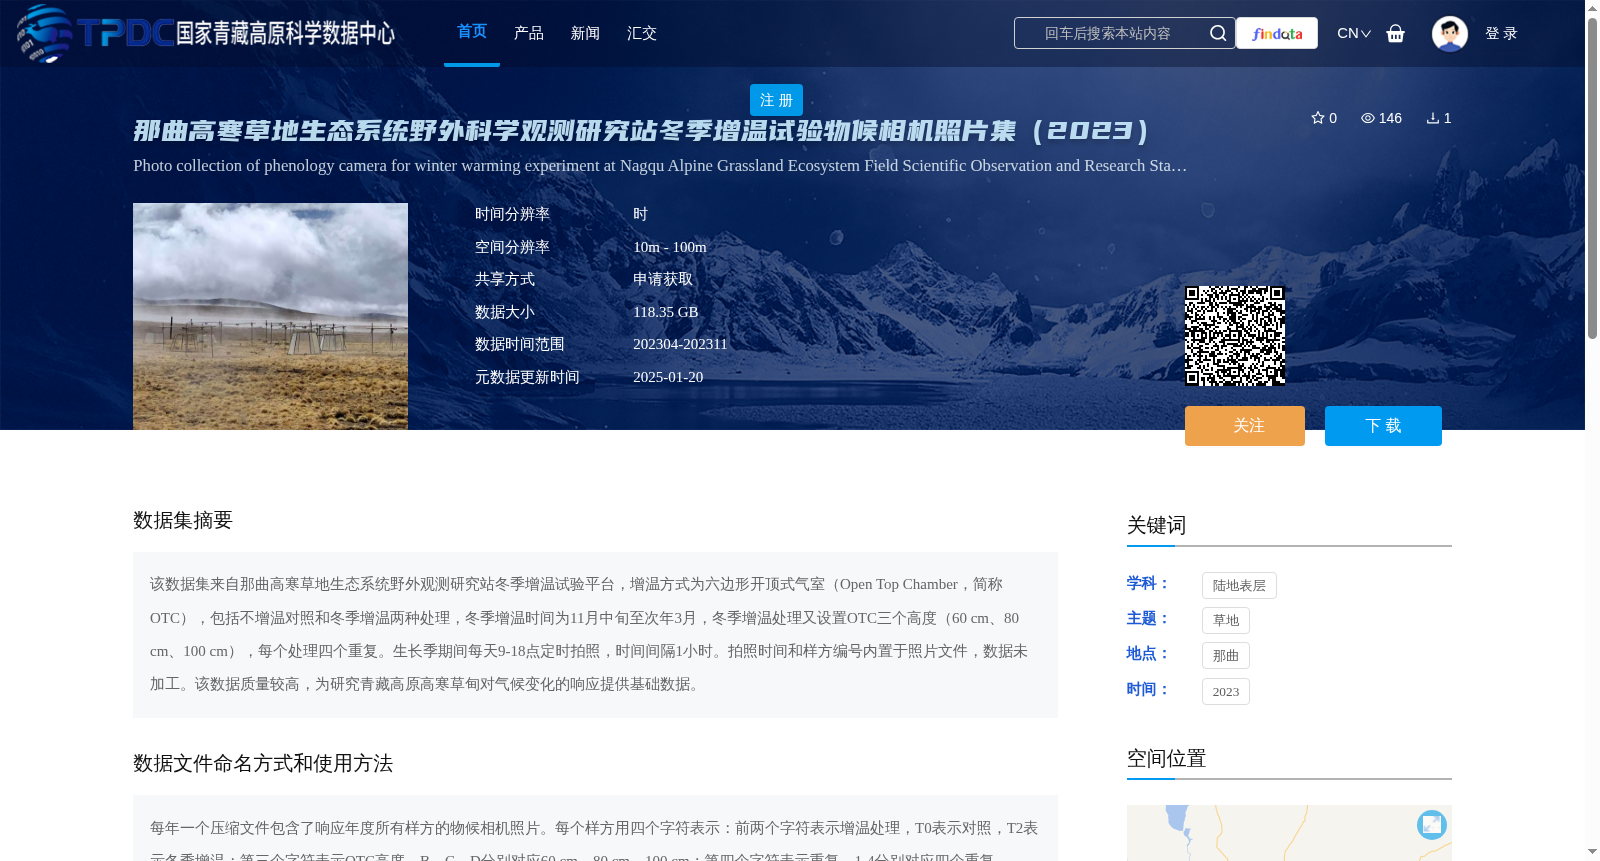The width and height of the screenshot is (1600, 861).
Task: Click the 注册 register button
Action: tap(776, 100)
